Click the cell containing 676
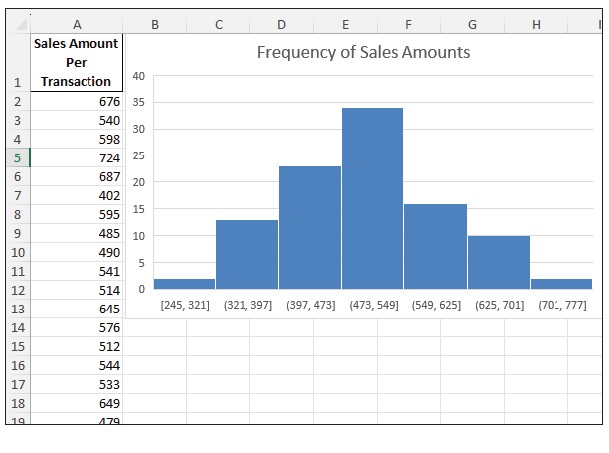This screenshot has height=453, width=609. pos(77,102)
